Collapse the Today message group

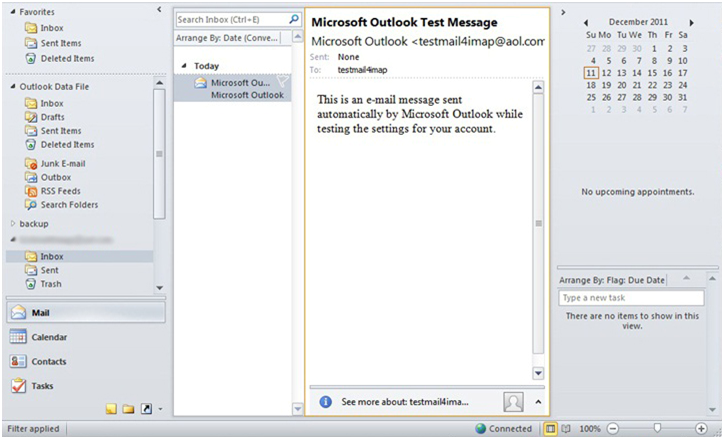coord(184,66)
